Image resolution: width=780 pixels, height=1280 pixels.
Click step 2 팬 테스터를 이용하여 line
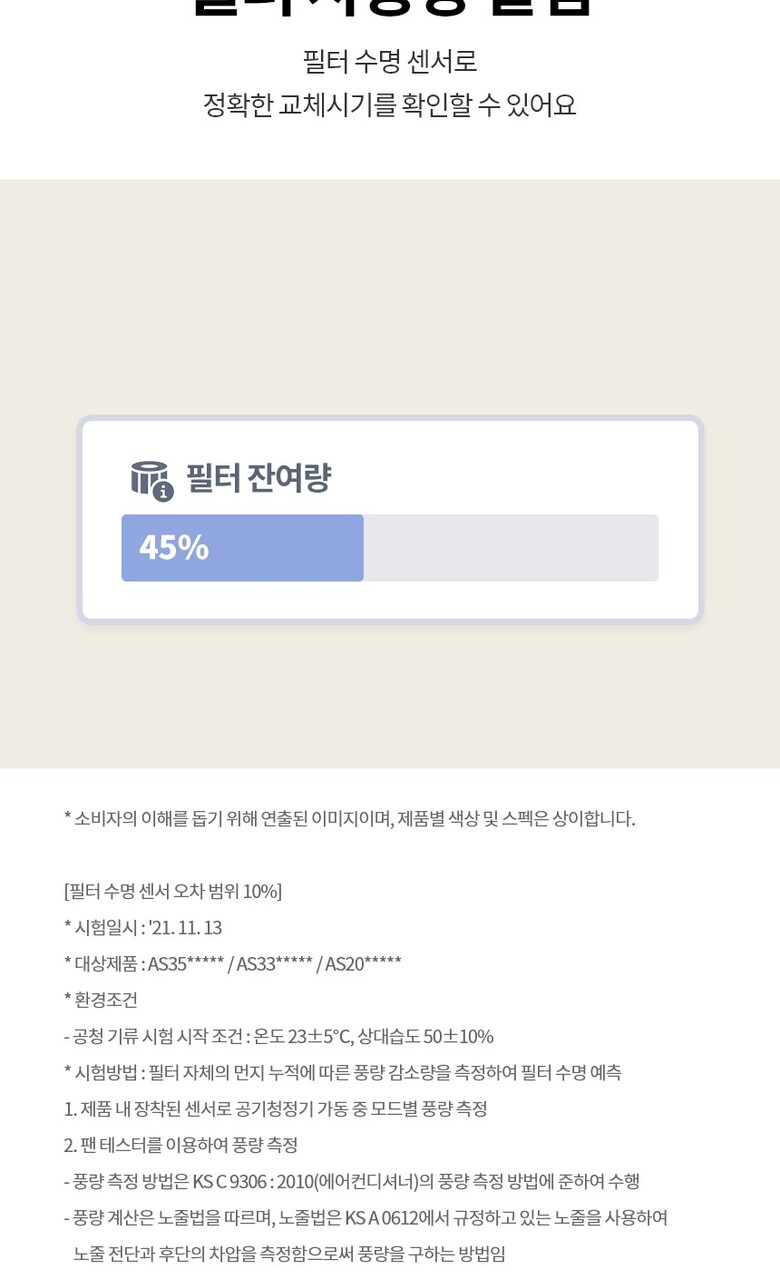coord(181,1145)
